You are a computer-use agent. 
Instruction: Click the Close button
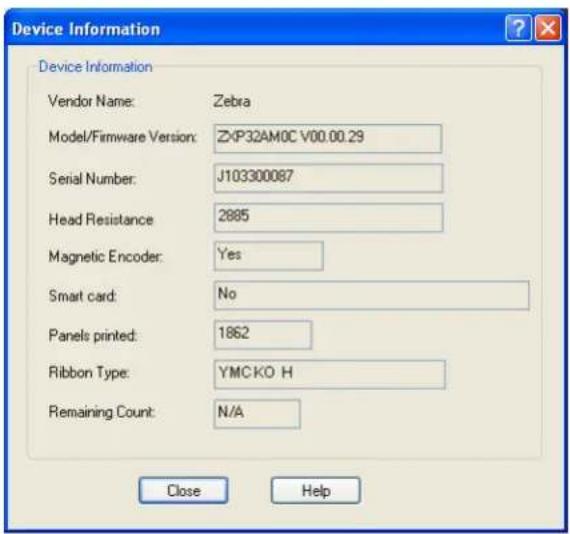(184, 490)
